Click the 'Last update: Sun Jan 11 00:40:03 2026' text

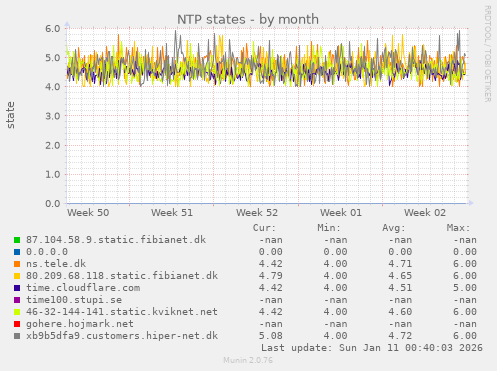pyautogui.click(x=372, y=348)
